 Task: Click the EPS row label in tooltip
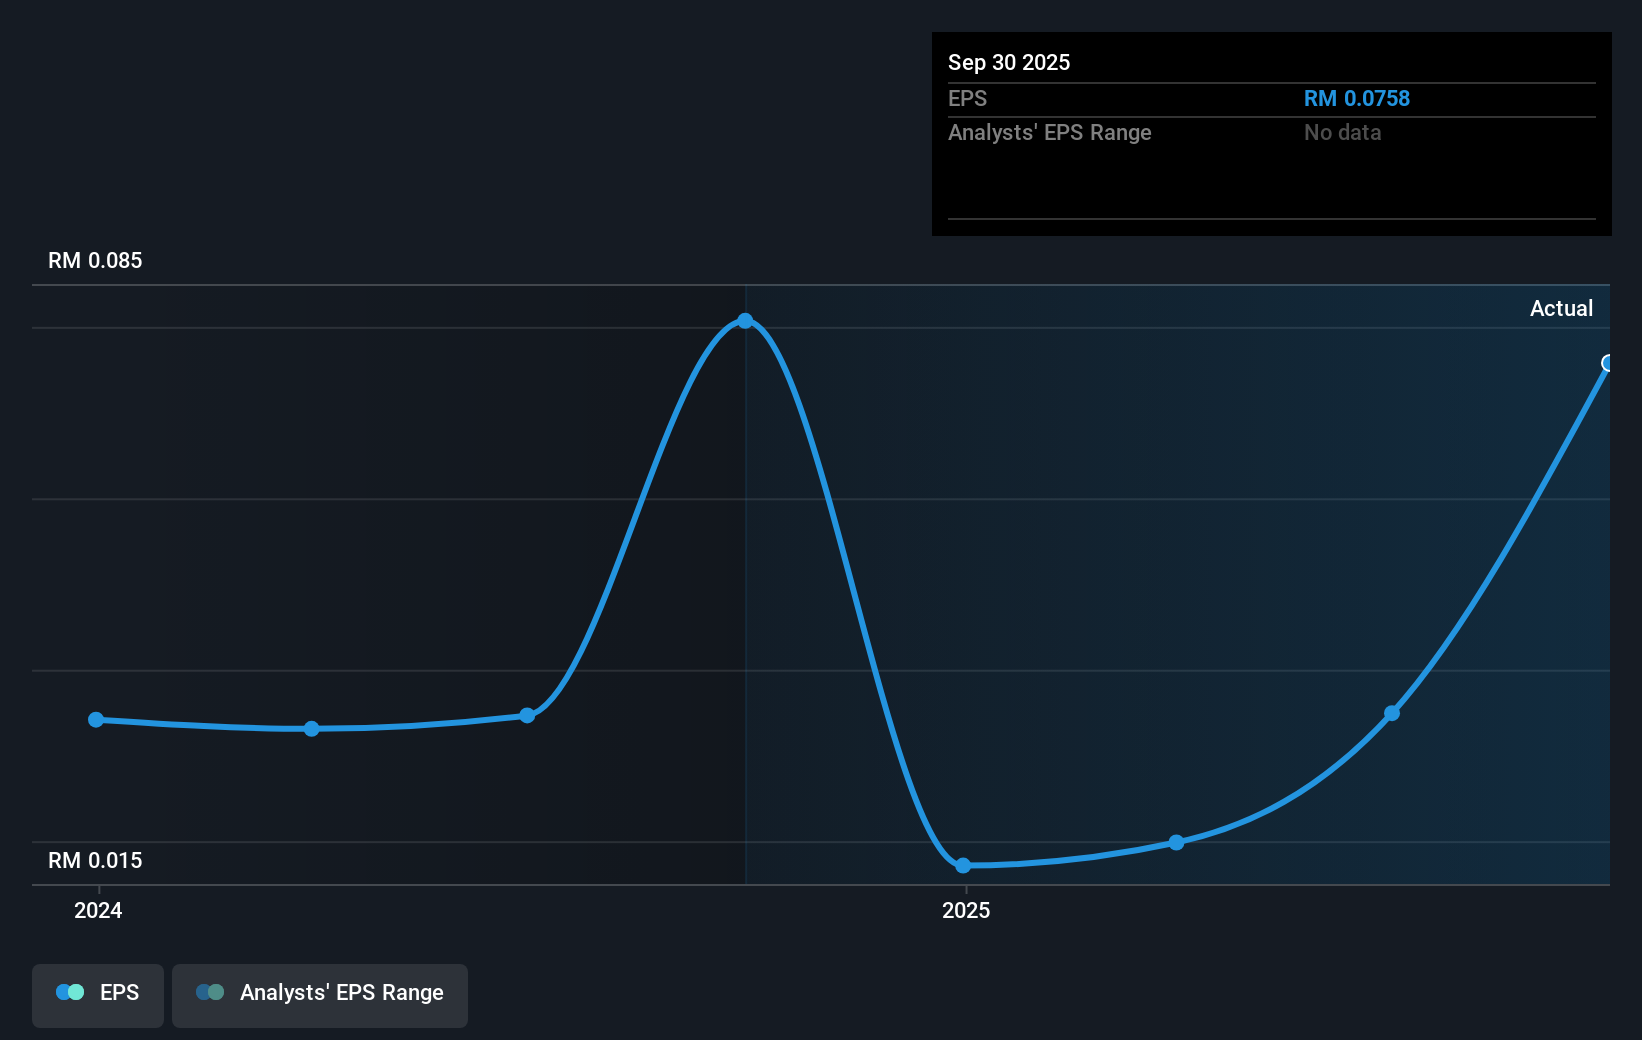pyautogui.click(x=967, y=99)
